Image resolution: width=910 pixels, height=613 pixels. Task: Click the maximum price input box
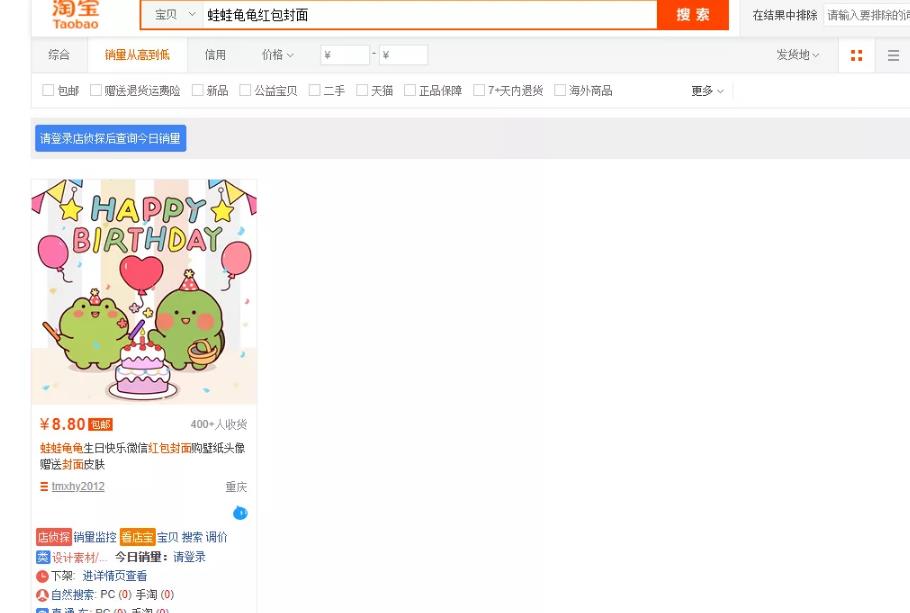click(403, 55)
